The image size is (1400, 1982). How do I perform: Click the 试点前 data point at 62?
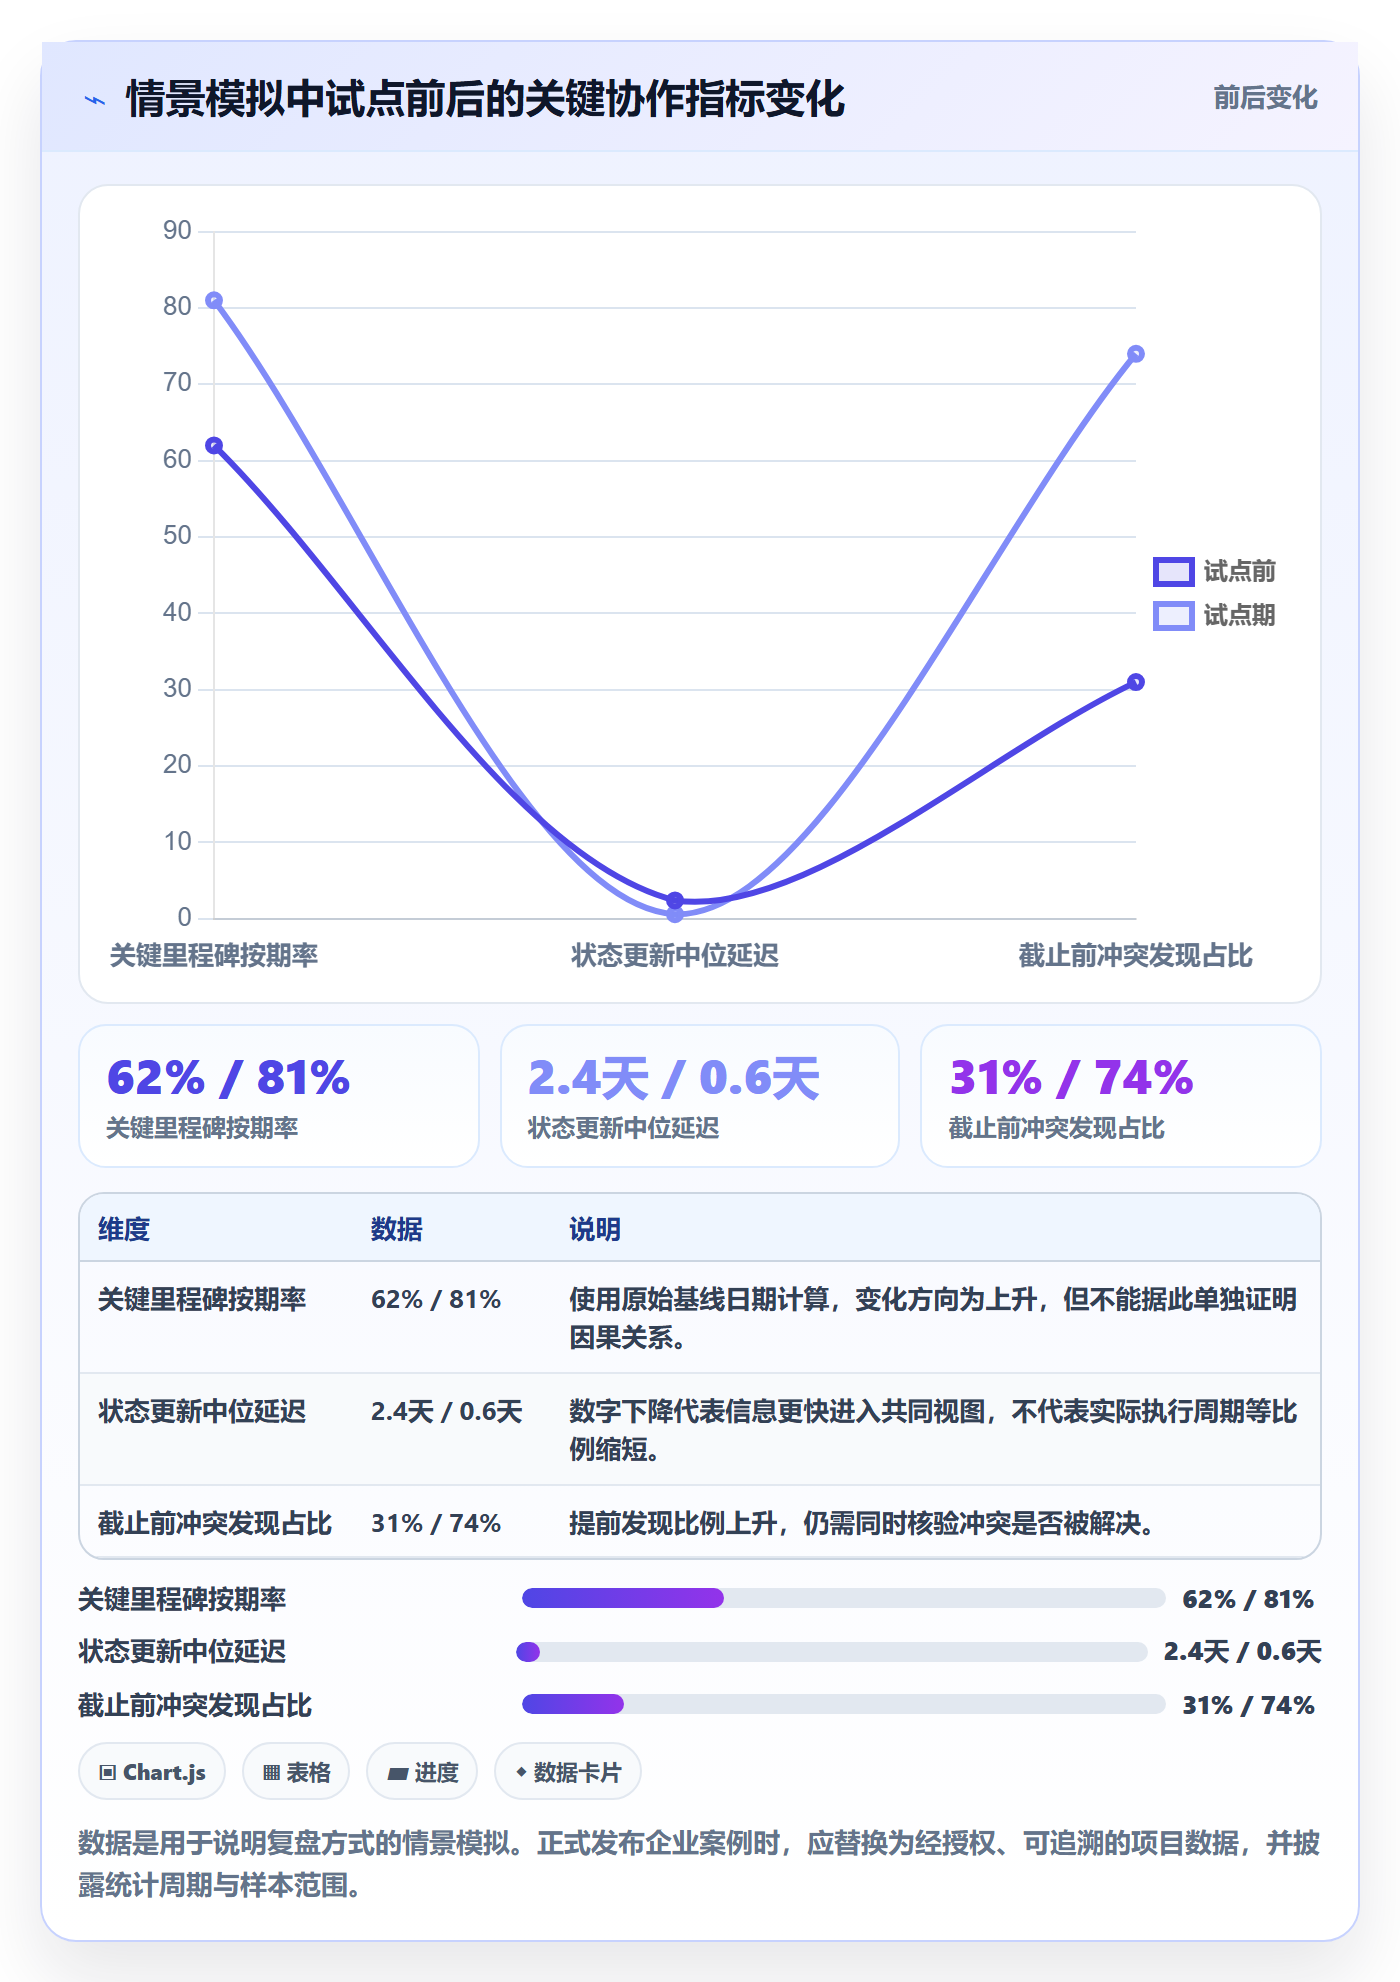pos(214,445)
